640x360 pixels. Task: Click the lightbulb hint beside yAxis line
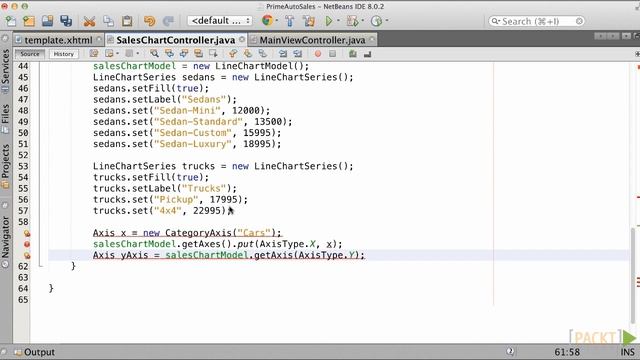pyautogui.click(x=27, y=256)
